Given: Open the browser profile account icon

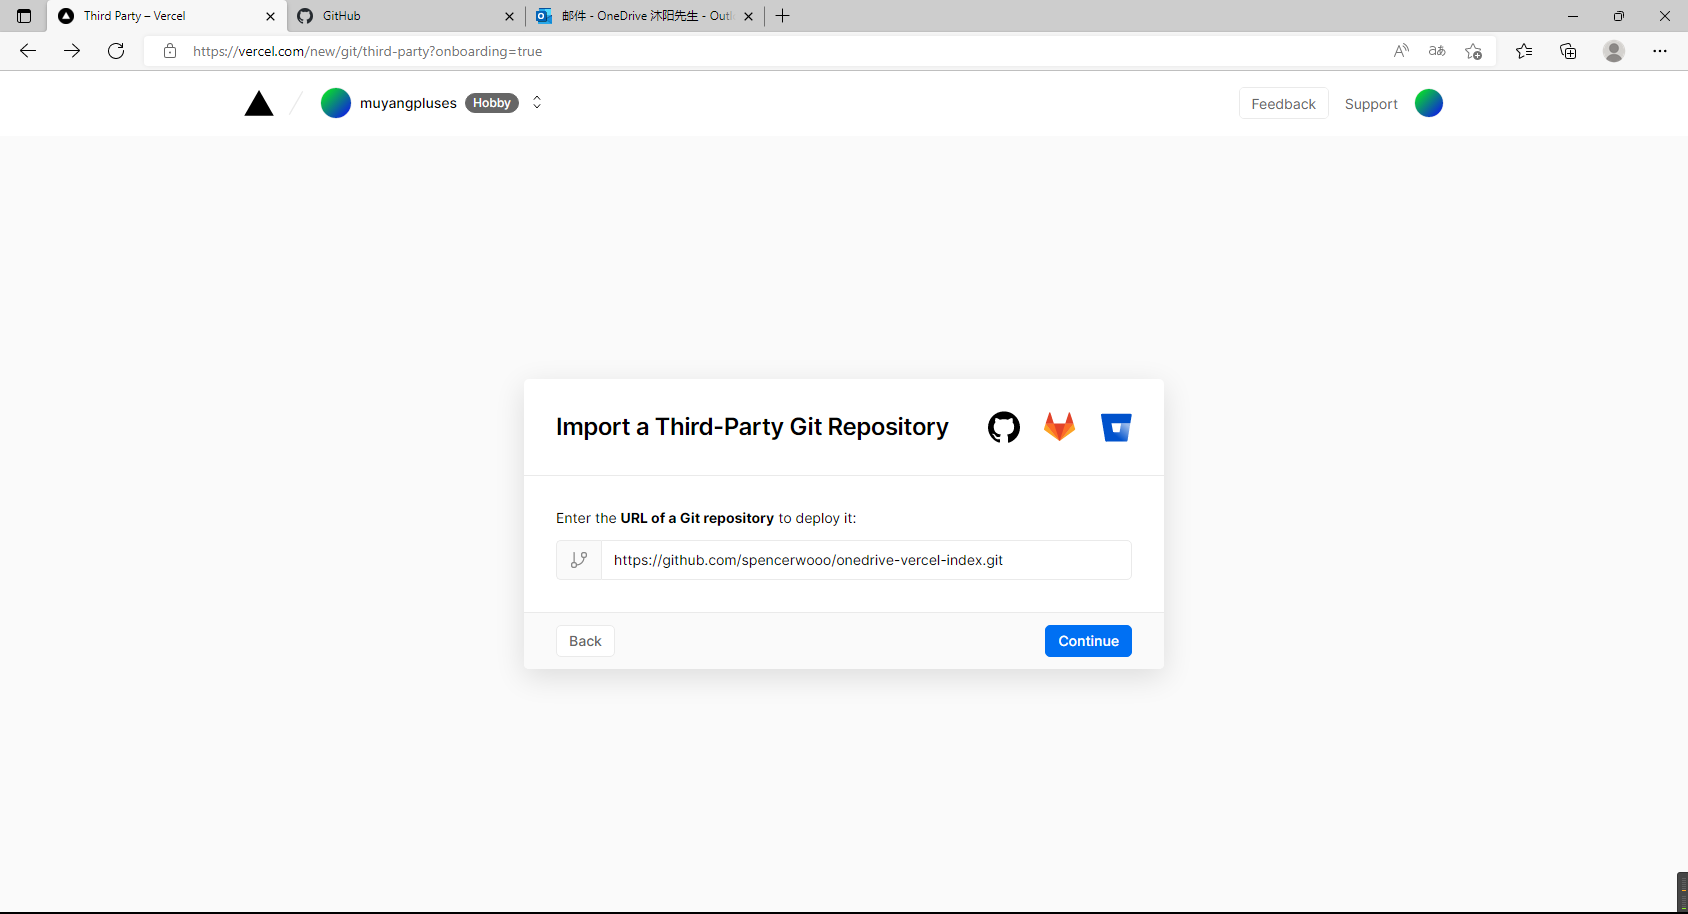Looking at the screenshot, I should pos(1614,51).
